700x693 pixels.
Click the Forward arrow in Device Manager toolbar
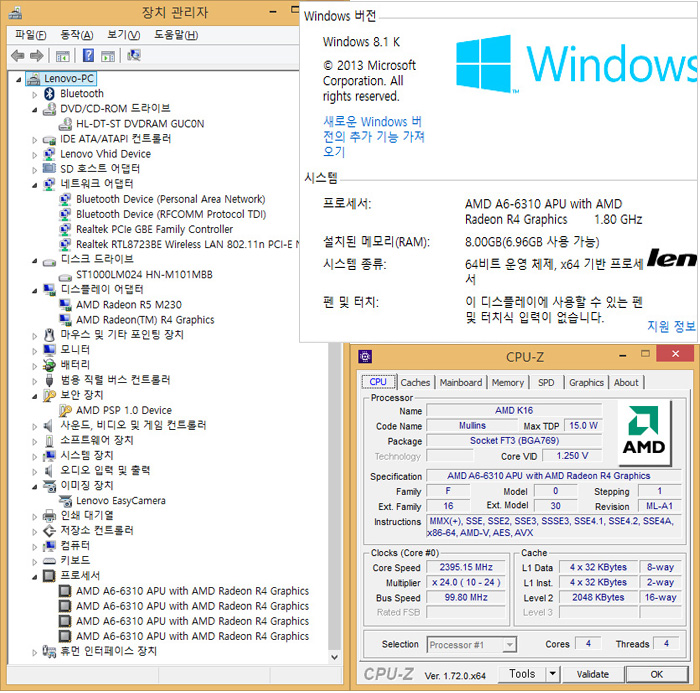(x=37, y=56)
